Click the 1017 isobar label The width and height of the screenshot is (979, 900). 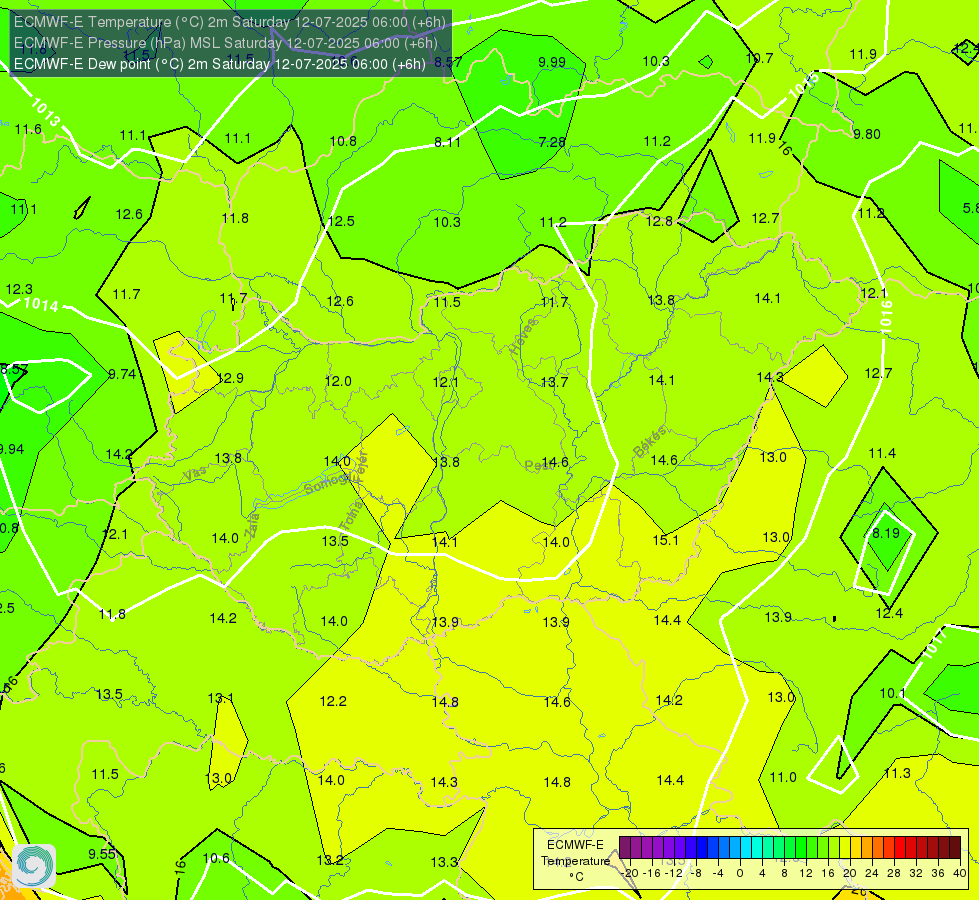tap(935, 644)
